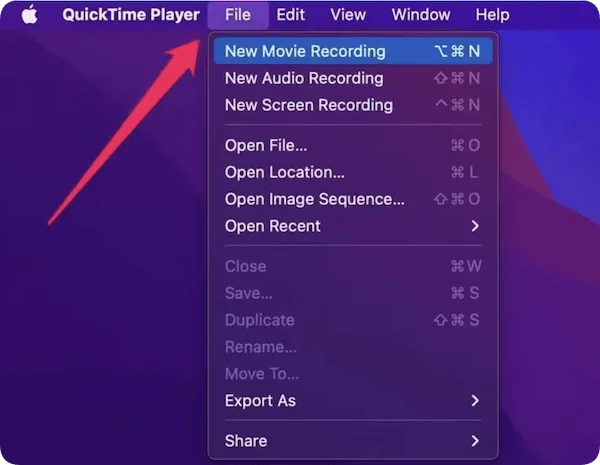
Task: Select Open Image Sequence… item
Action: [x=353, y=199]
